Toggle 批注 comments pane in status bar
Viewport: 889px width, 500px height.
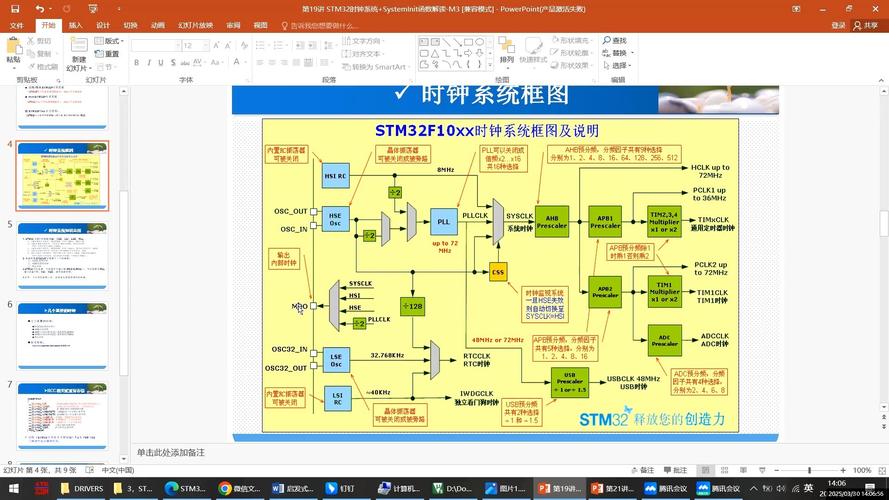tap(676, 471)
